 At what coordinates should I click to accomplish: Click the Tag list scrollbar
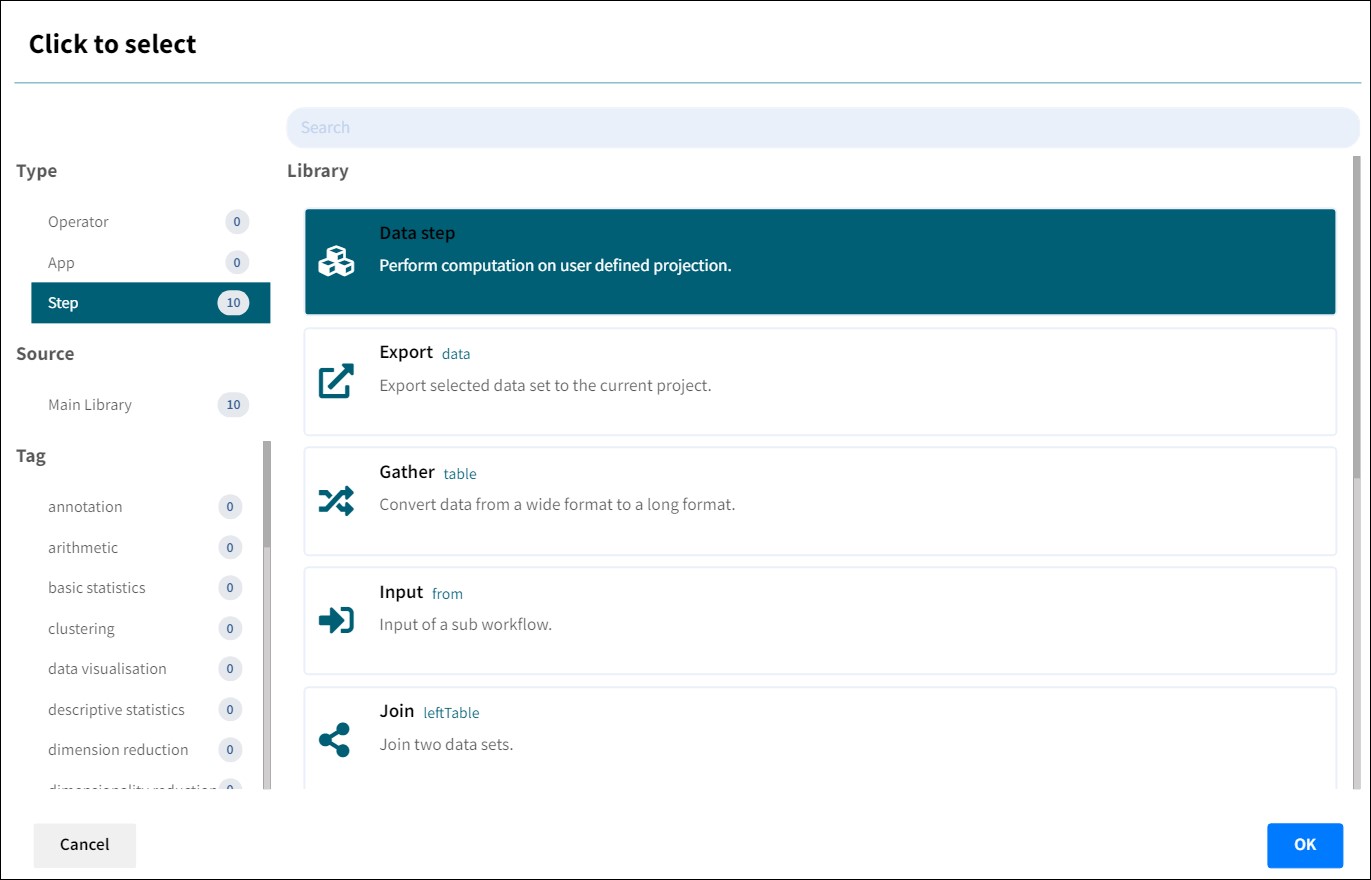click(x=267, y=495)
